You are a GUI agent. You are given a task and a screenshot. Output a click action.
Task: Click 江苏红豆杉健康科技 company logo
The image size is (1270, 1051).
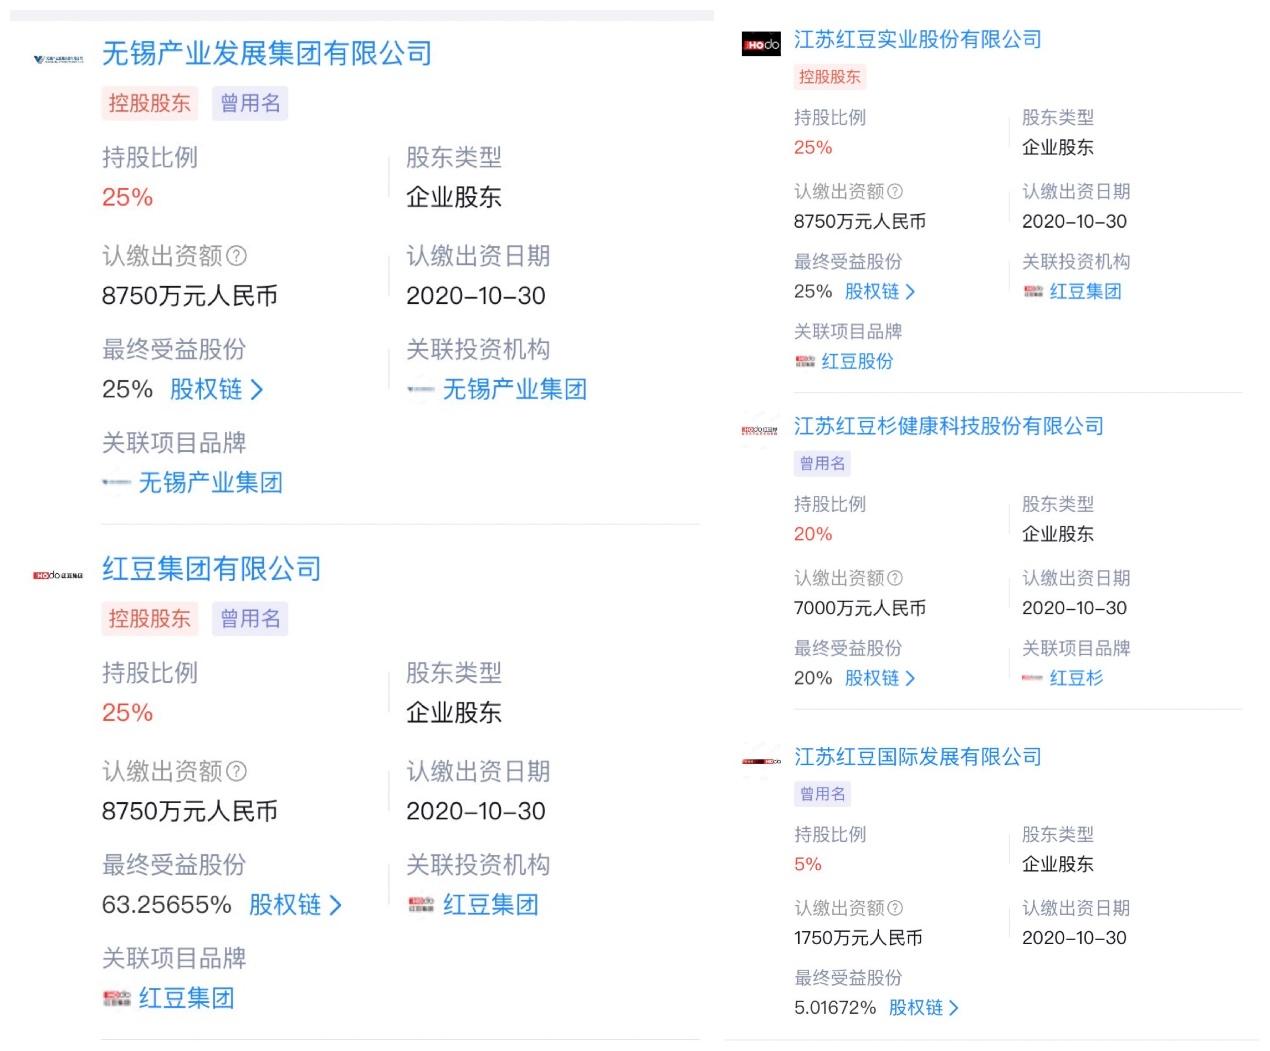coord(760,431)
